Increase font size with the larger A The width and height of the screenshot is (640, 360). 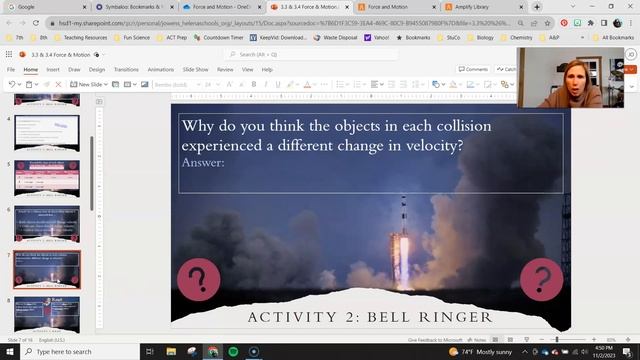(x=229, y=84)
